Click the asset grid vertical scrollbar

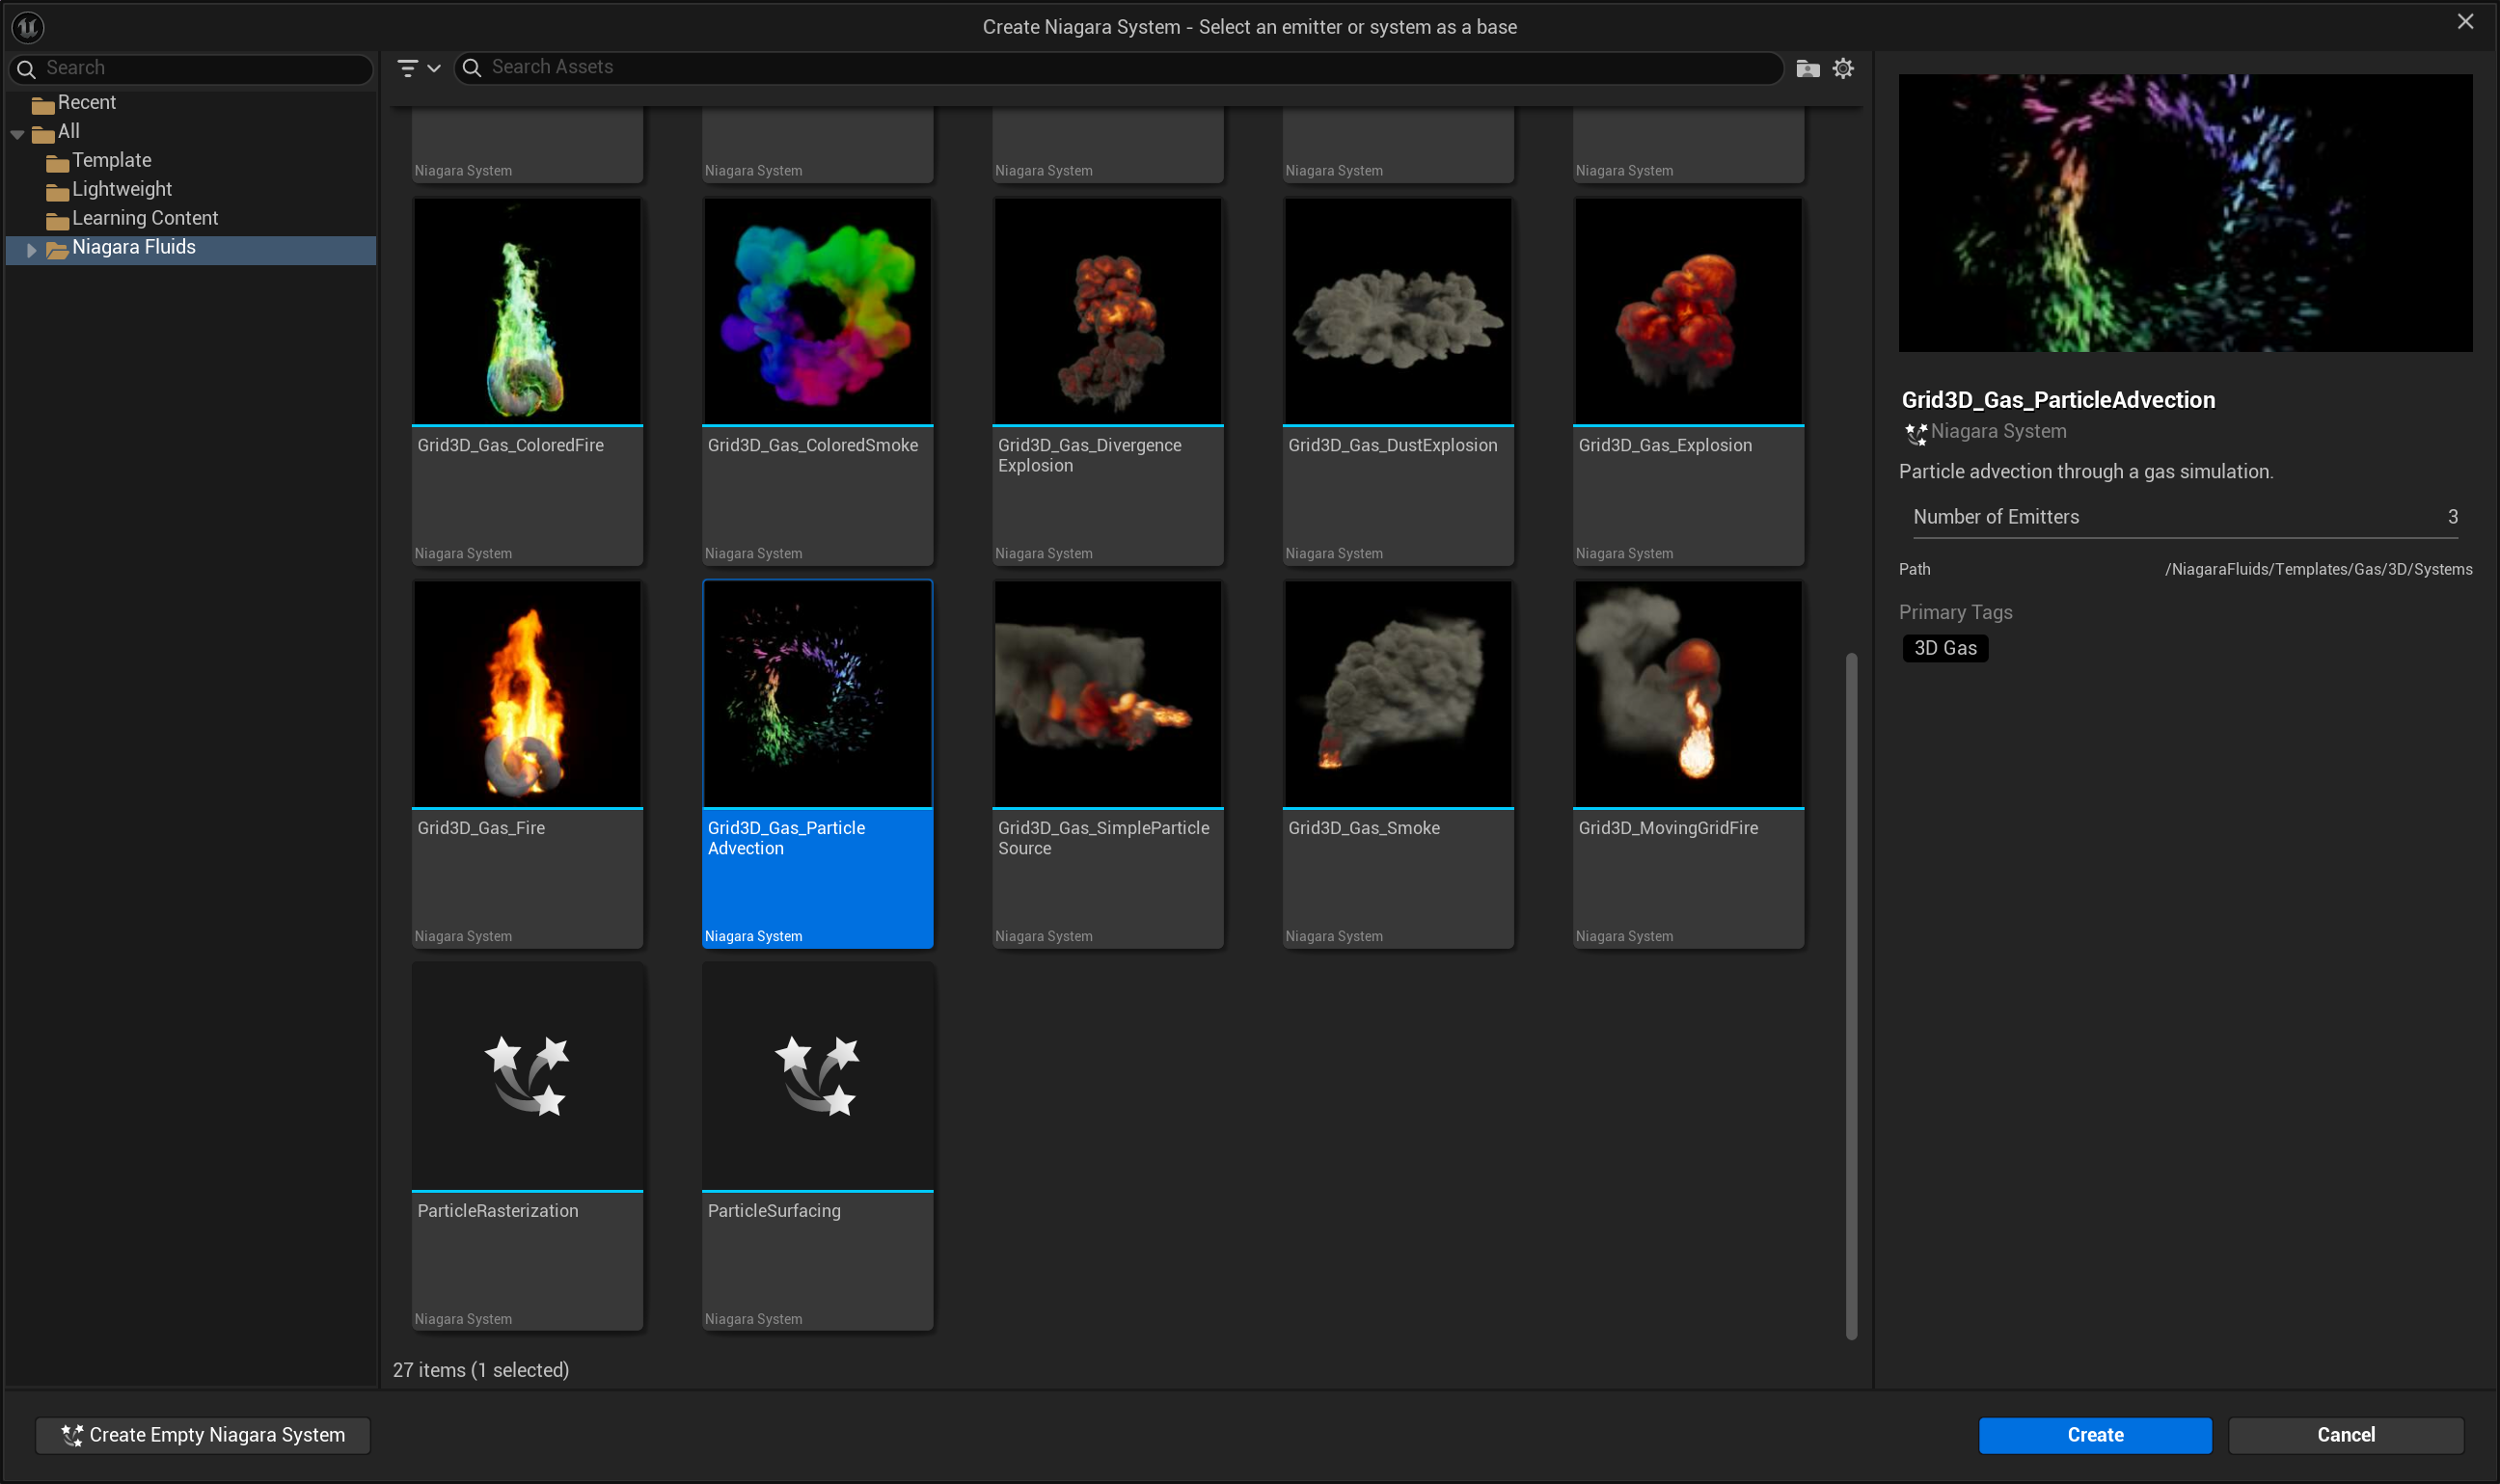pyautogui.click(x=1851, y=995)
